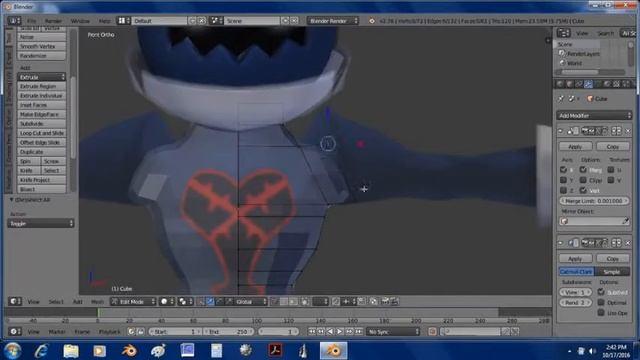Click the Merge Limit value field
This screenshot has height=360, width=640.
[594, 201]
